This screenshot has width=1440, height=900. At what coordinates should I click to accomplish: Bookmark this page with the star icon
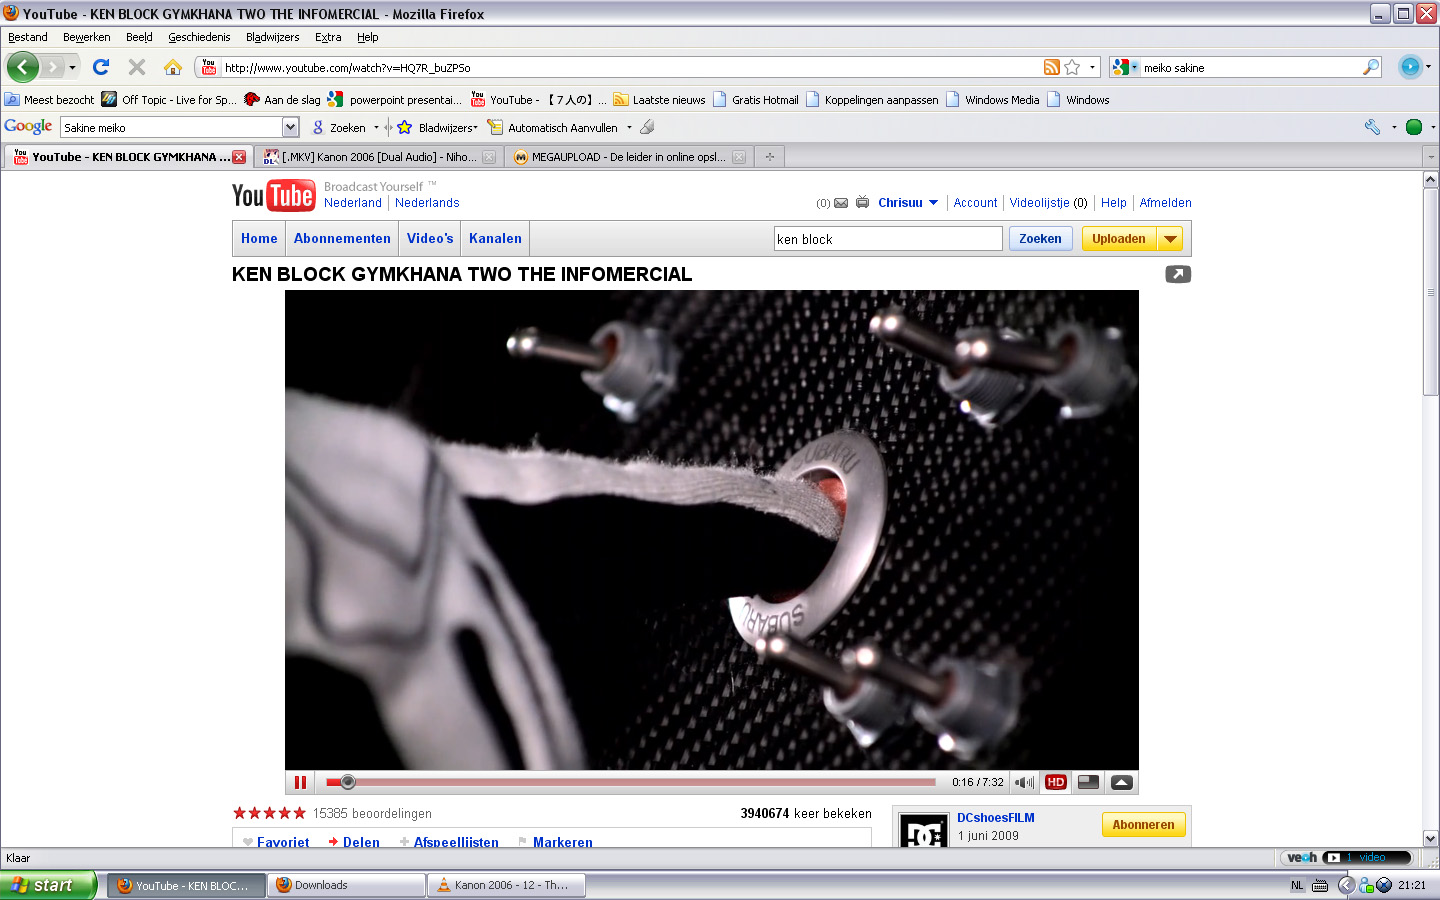(x=1072, y=67)
